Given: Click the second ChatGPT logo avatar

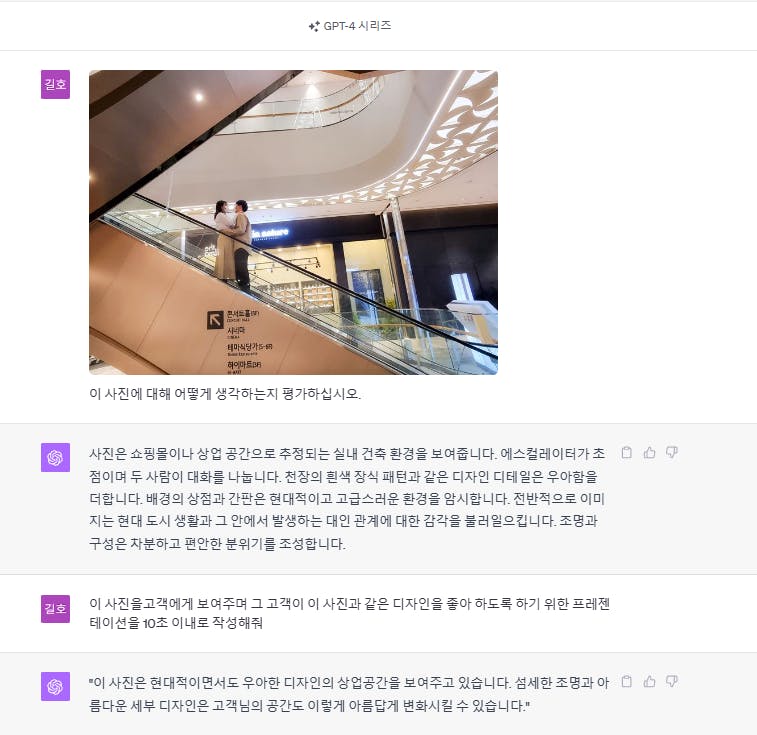Looking at the screenshot, I should [55, 686].
